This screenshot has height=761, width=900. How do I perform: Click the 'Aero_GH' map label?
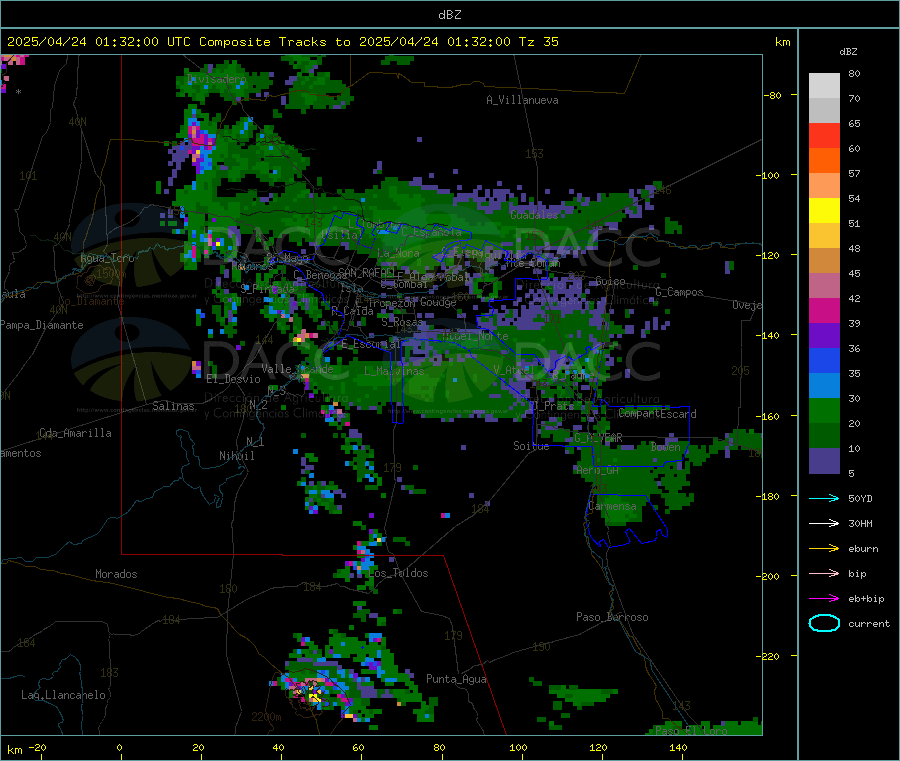click(598, 470)
